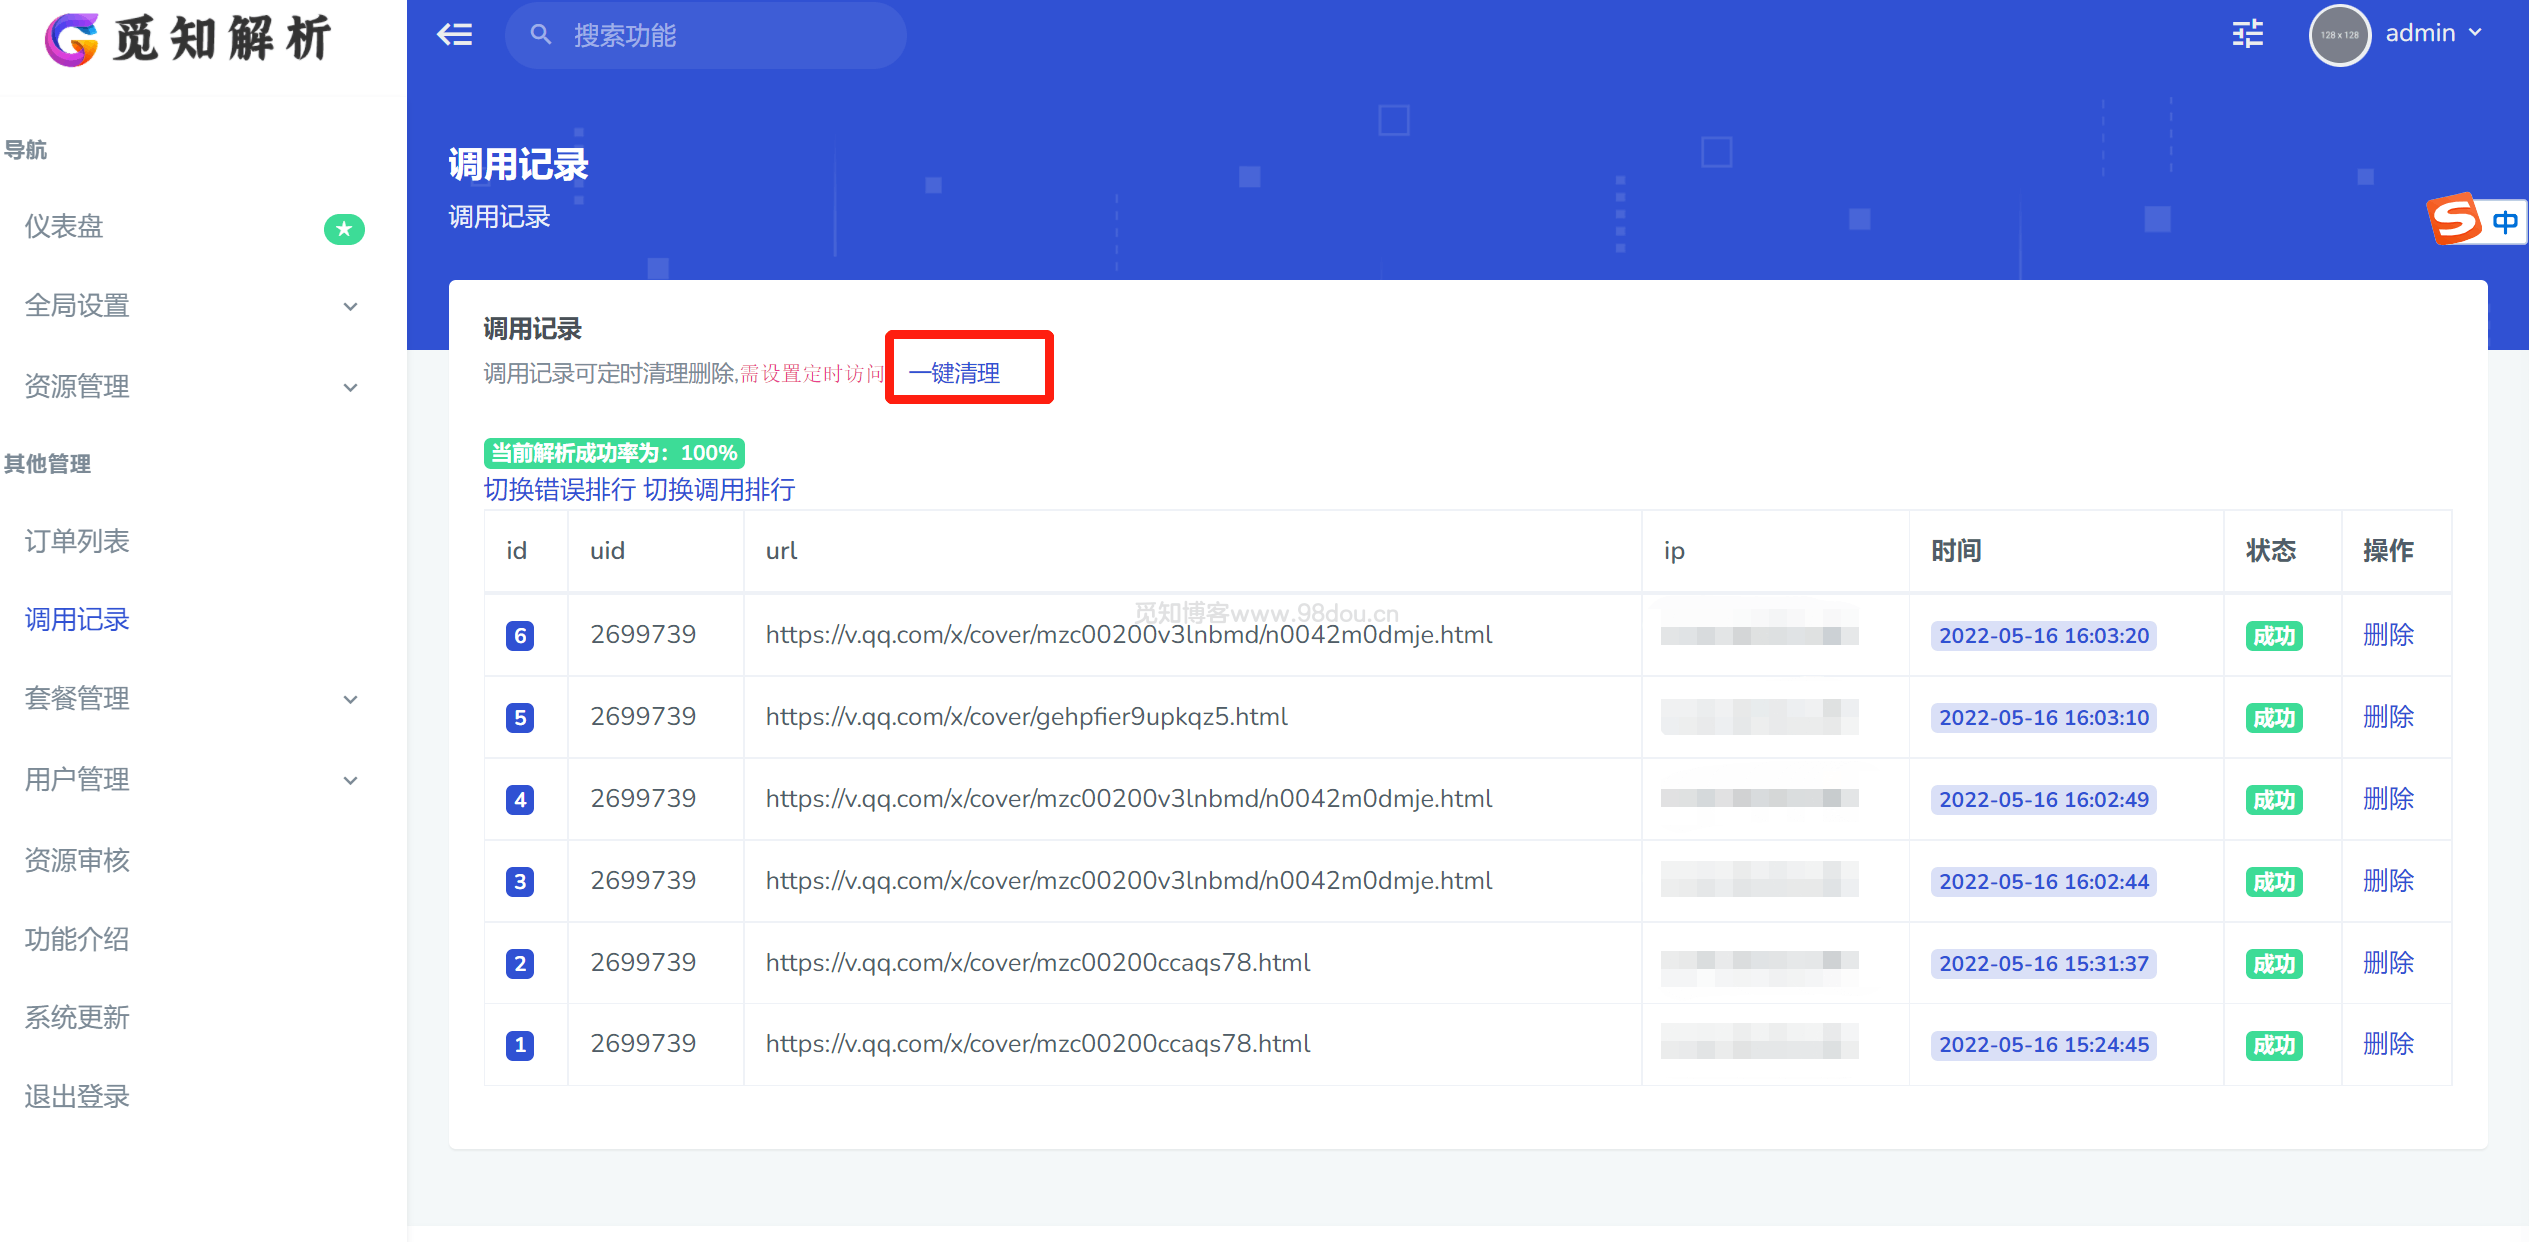The image size is (2529, 1242).
Task: Open 仪表盘 in the sidebar
Action: 64,227
